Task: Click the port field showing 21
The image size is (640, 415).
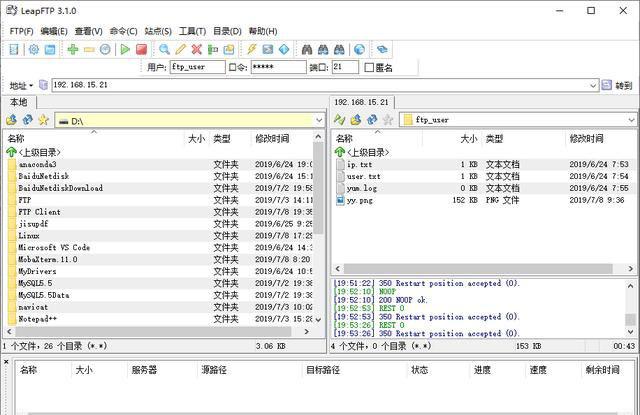Action: pos(345,67)
